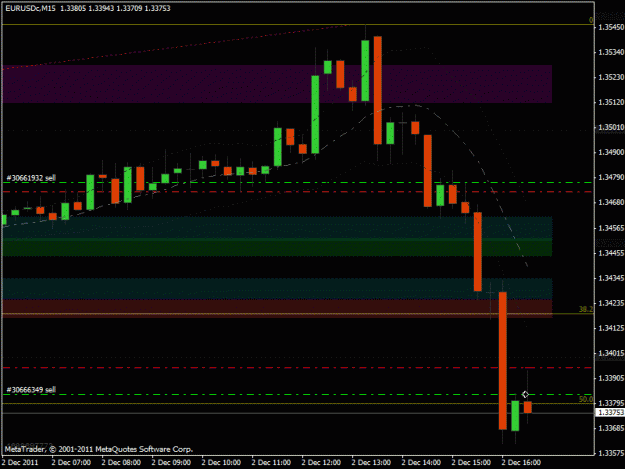Image resolution: width=625 pixels, height=469 pixels.
Task: Click the 1.33685 price axis label
Action: [611, 428]
